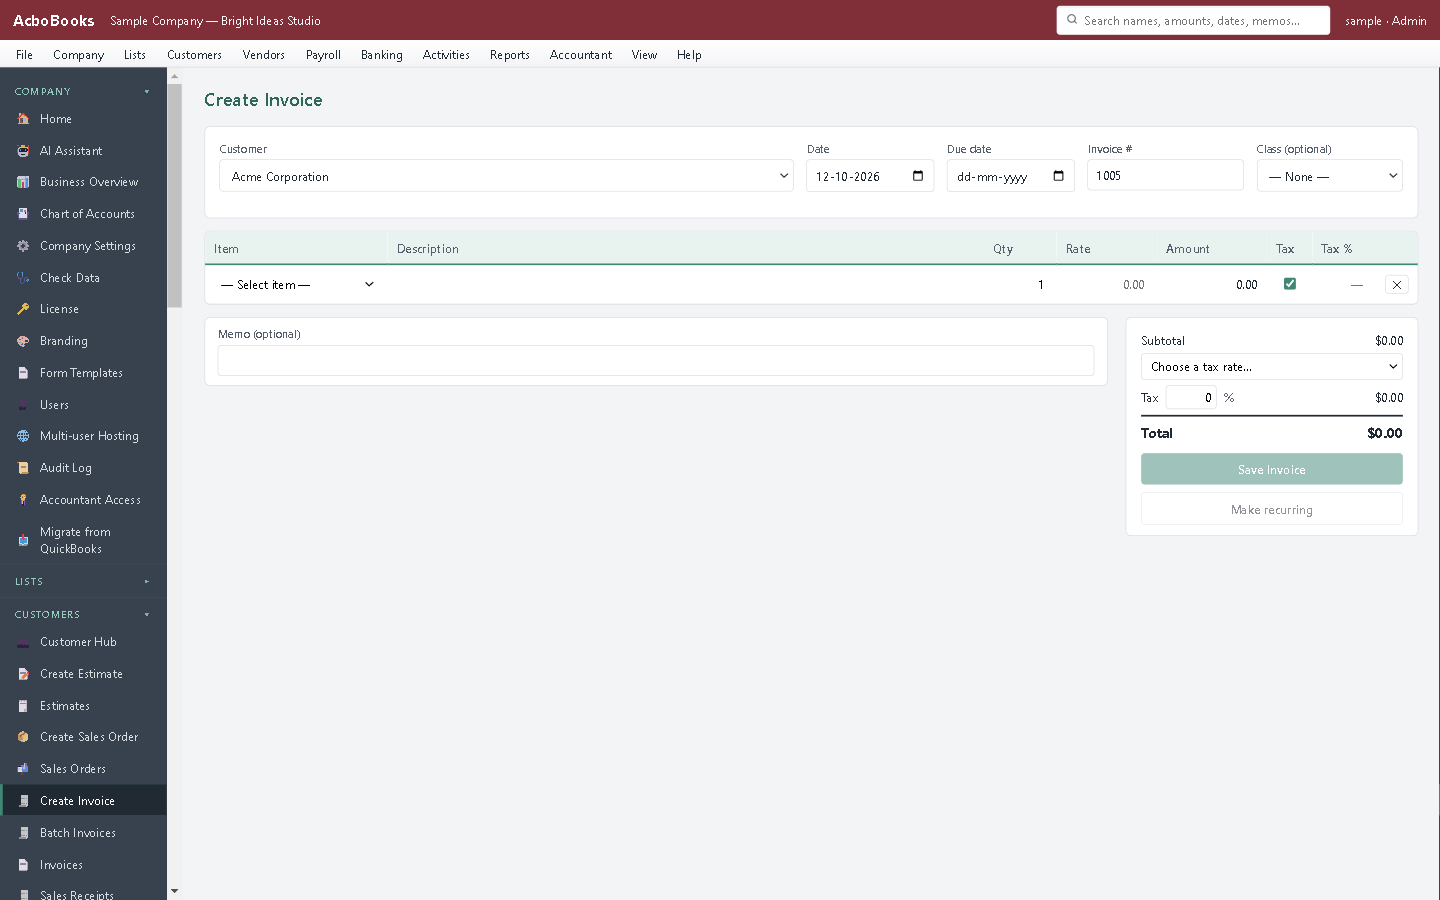Open the AI Assistant robot icon

[23, 151]
